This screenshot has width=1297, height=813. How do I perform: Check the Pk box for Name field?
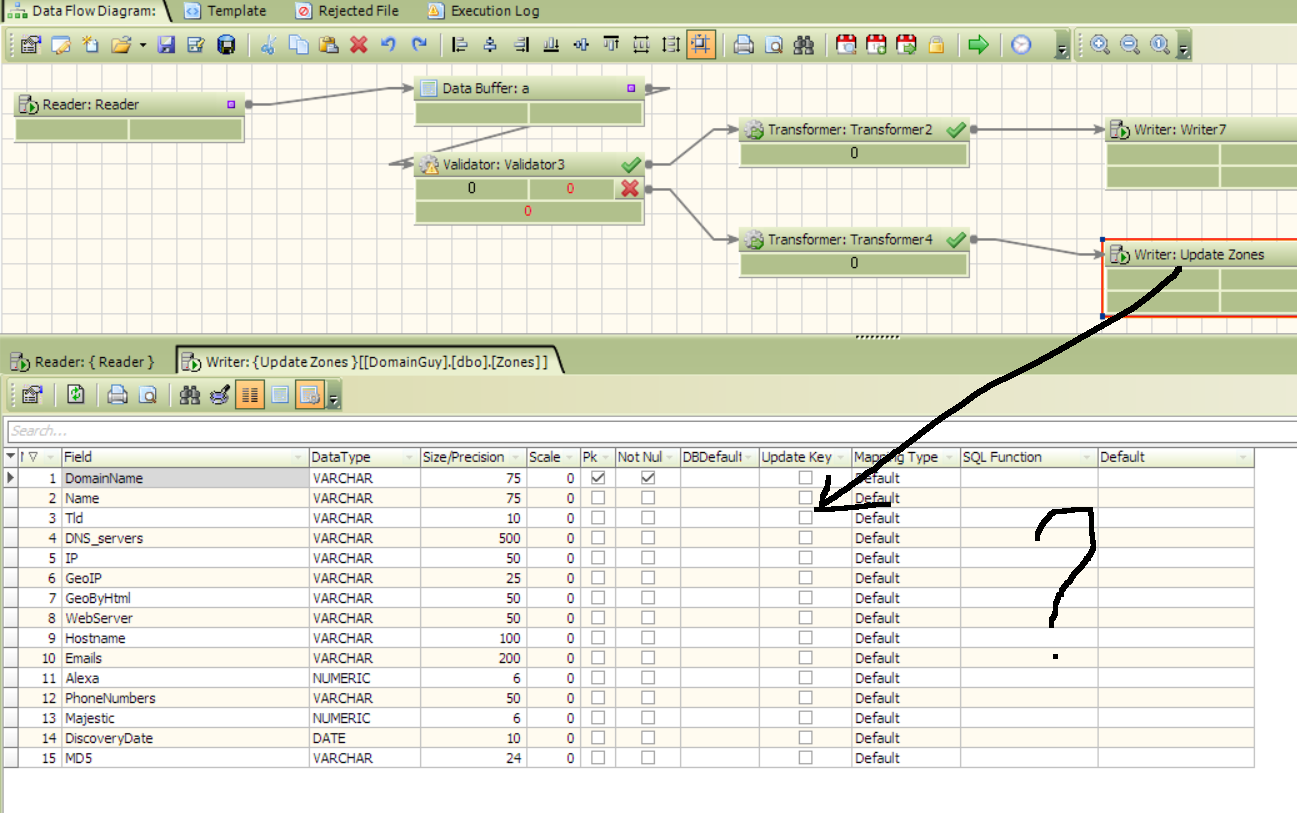(x=598, y=498)
